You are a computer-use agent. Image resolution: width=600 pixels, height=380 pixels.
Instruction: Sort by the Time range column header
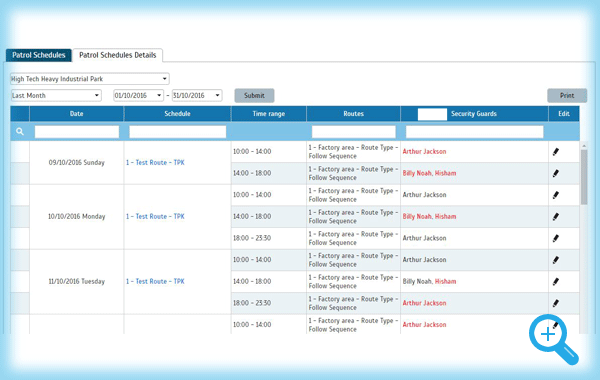(269, 114)
